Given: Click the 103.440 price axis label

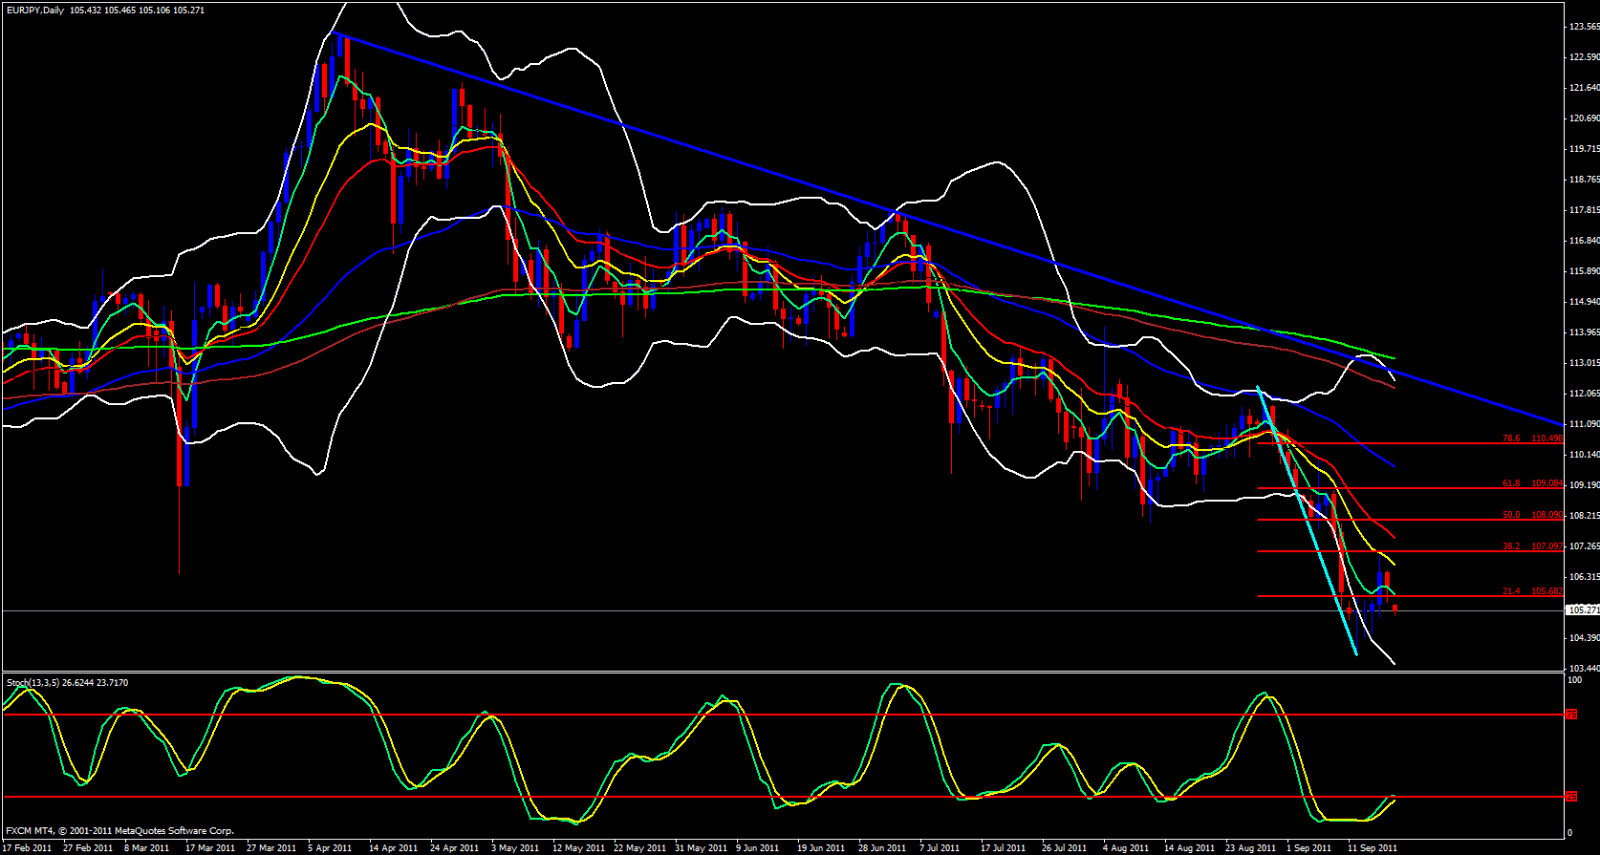Looking at the screenshot, I should 1584,668.
